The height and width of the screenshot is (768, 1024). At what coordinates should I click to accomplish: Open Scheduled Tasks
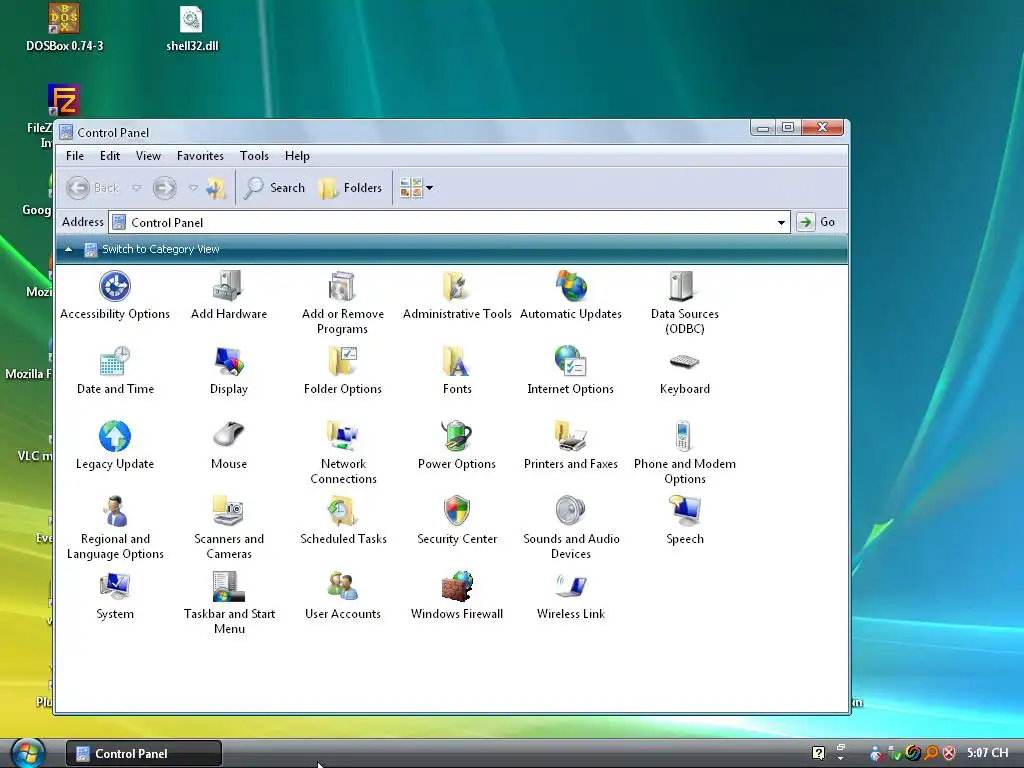click(x=342, y=520)
